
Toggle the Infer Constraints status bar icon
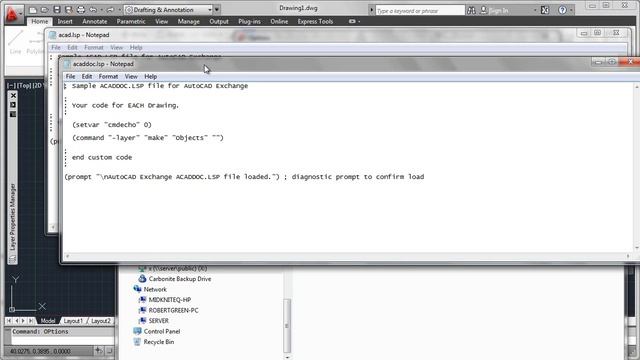pos(99,351)
